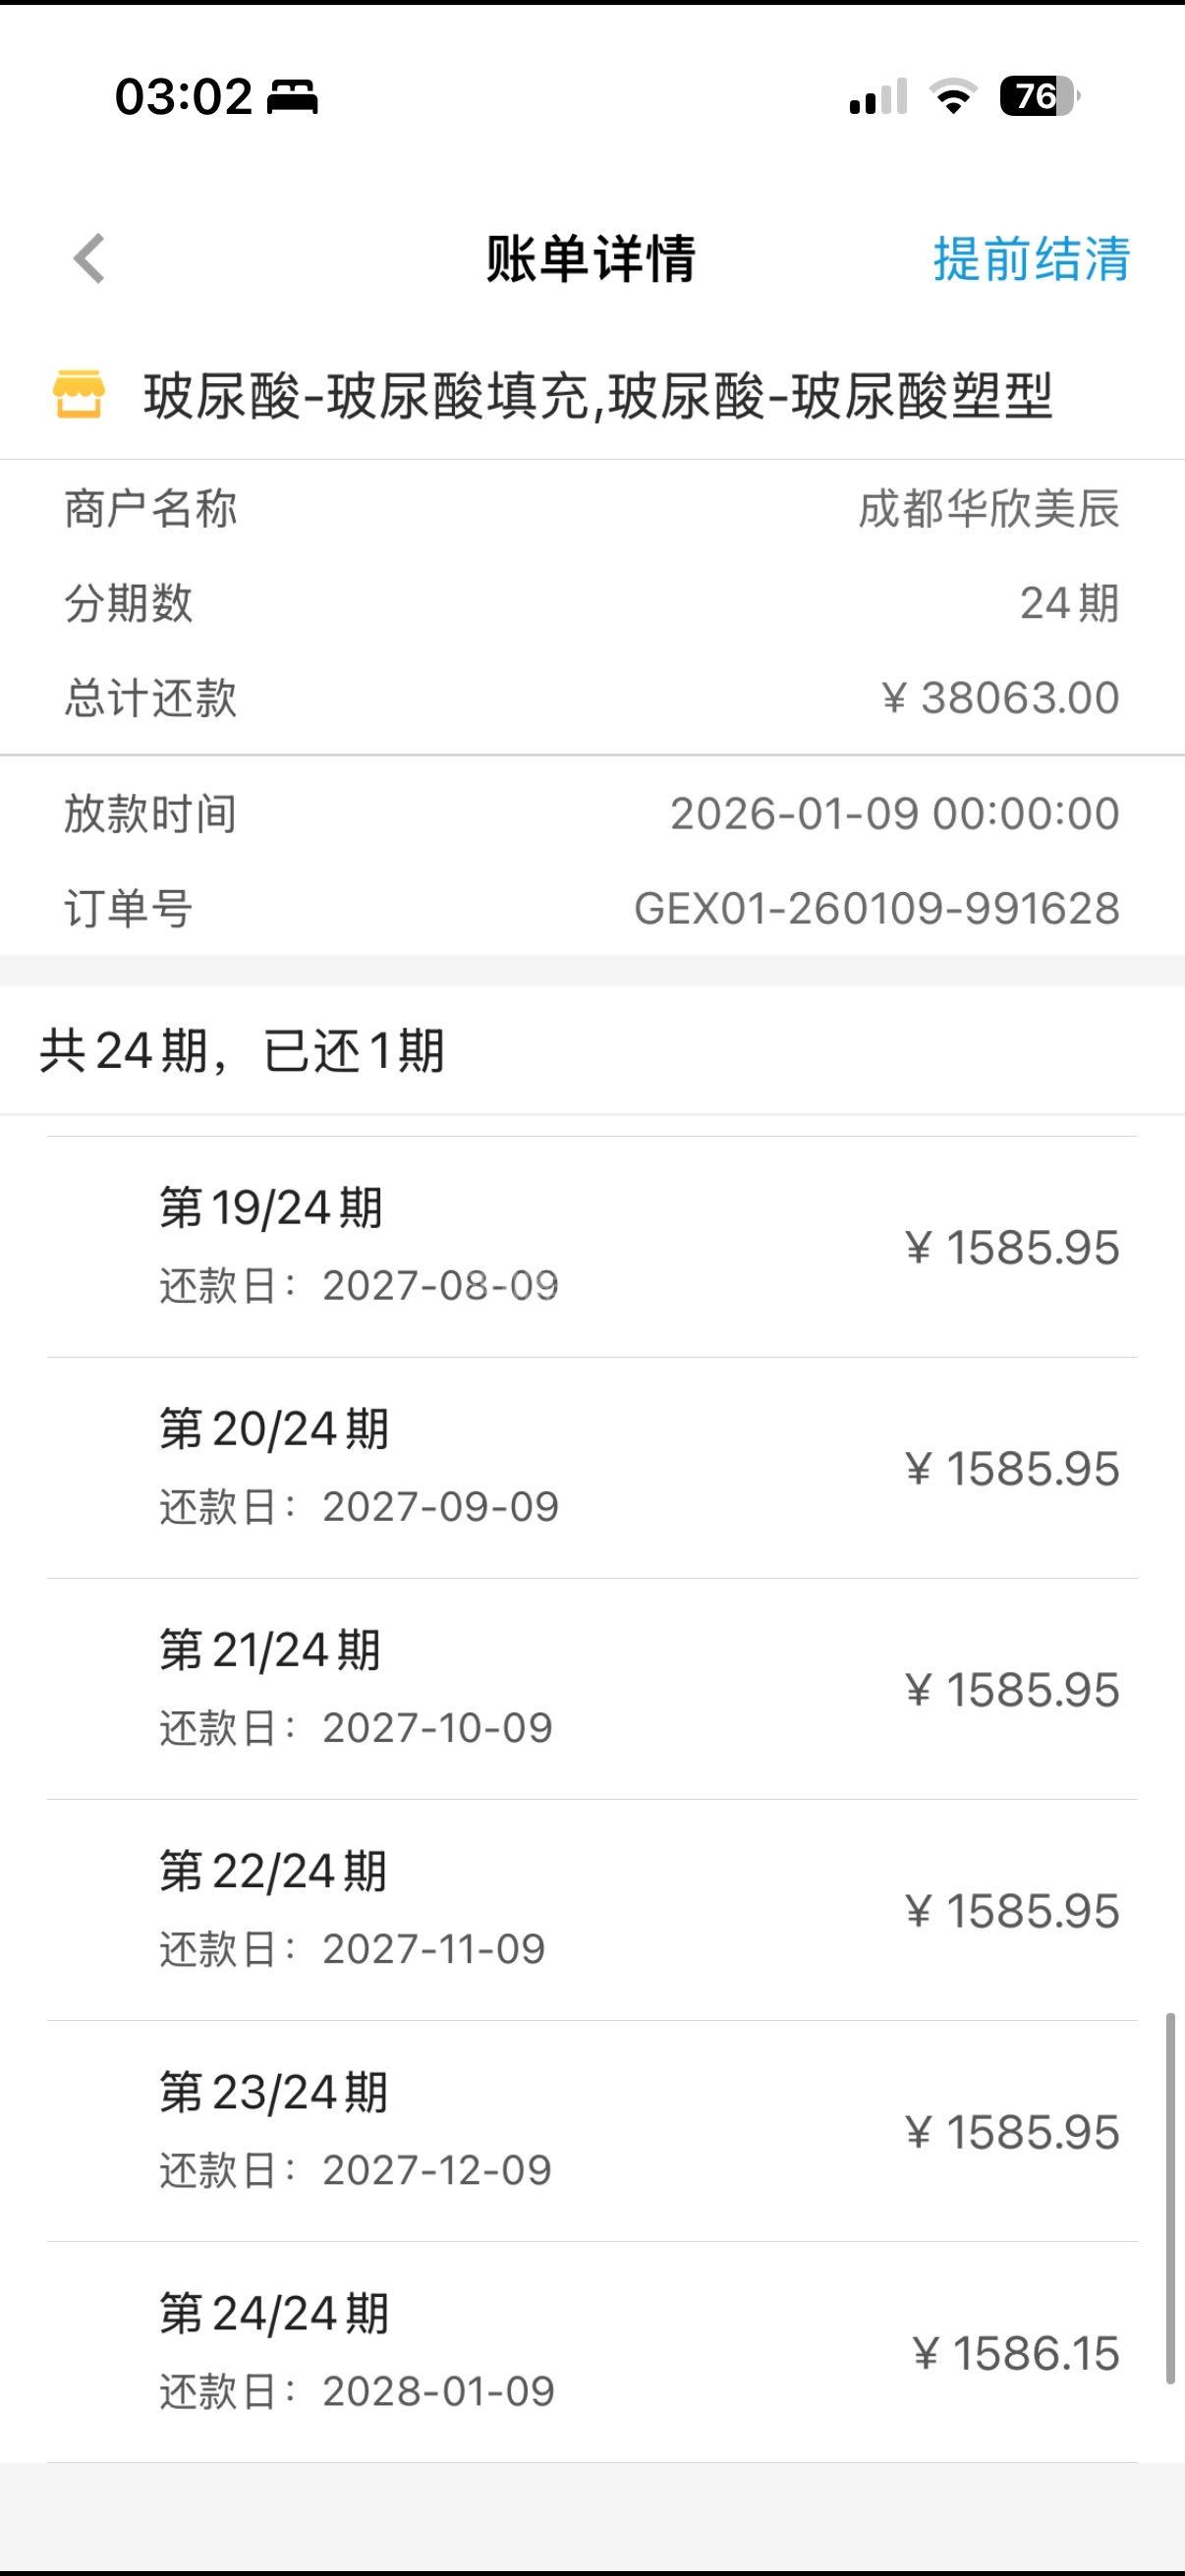Tap the yellow merchant store icon
Image resolution: width=1185 pixels, height=2576 pixels.
pyautogui.click(x=78, y=394)
